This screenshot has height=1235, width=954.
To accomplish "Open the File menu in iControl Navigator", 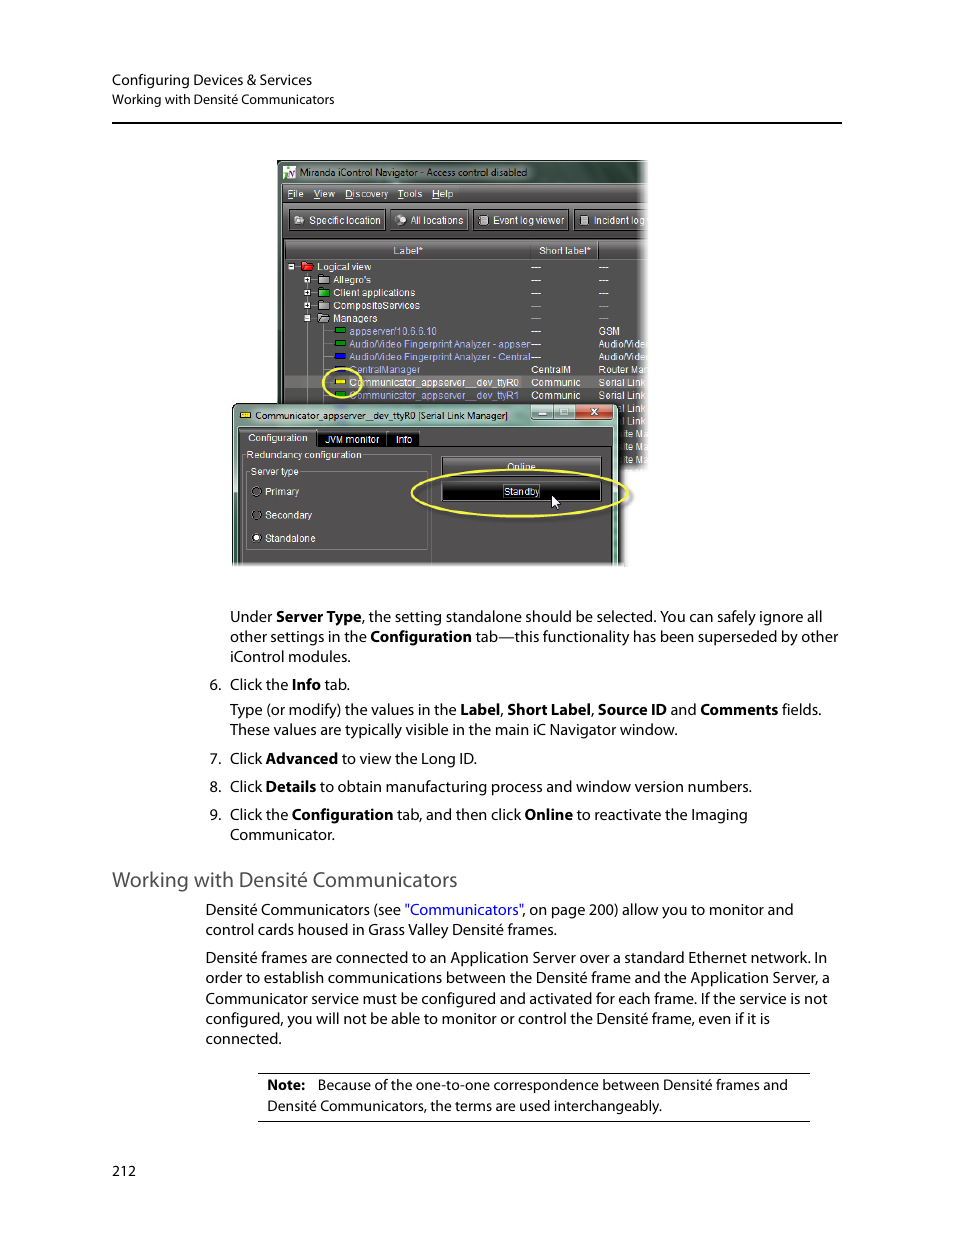I will coord(295,194).
